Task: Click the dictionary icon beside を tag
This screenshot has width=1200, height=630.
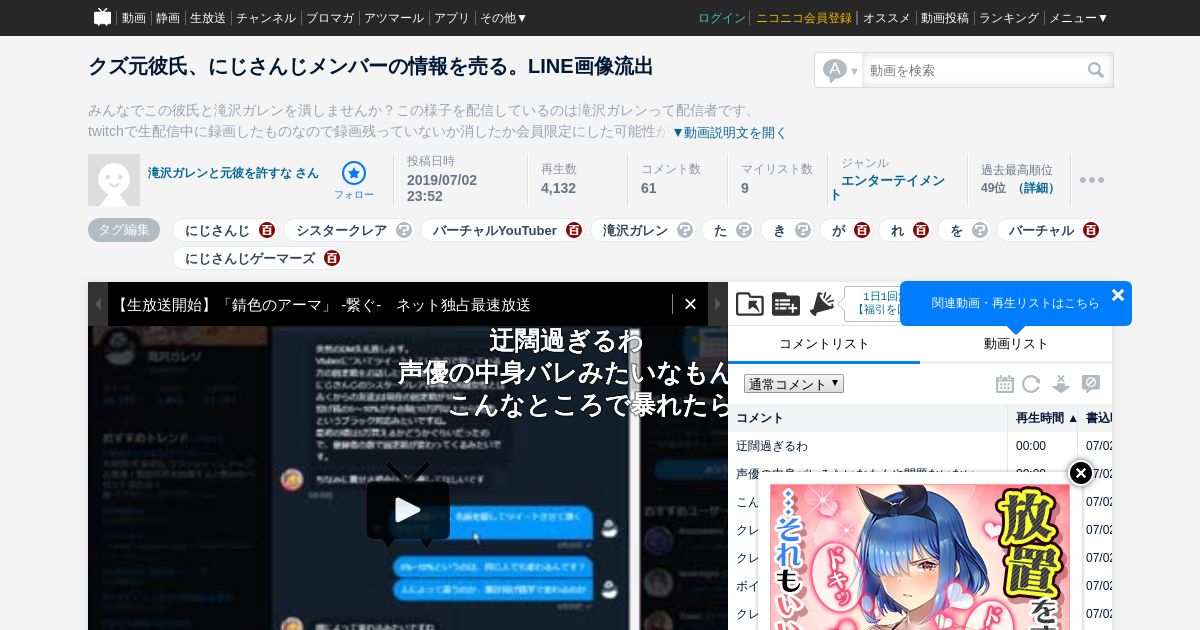Action: 979,230
